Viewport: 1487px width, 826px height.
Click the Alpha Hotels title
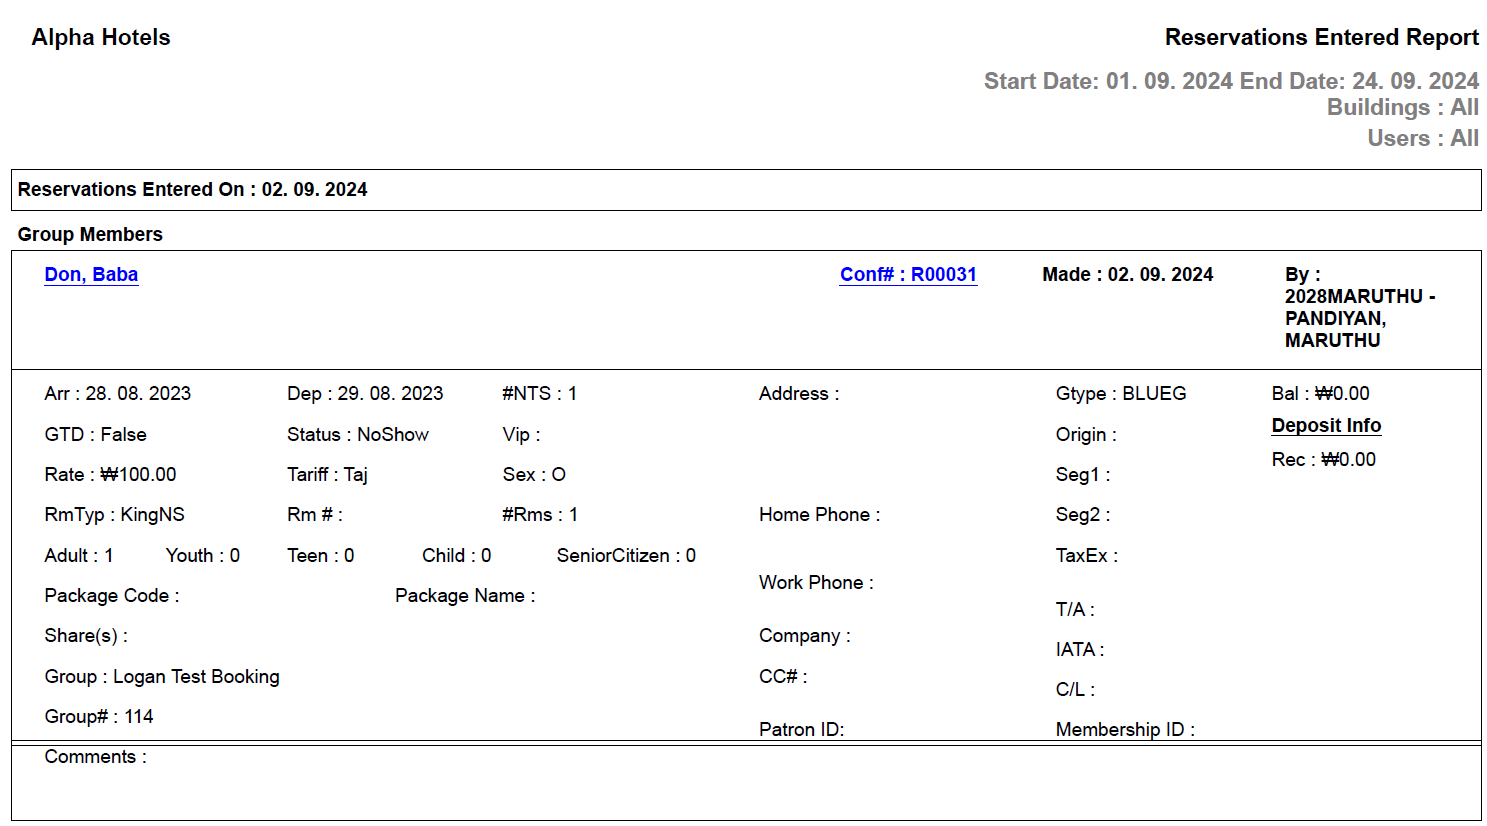(x=101, y=37)
